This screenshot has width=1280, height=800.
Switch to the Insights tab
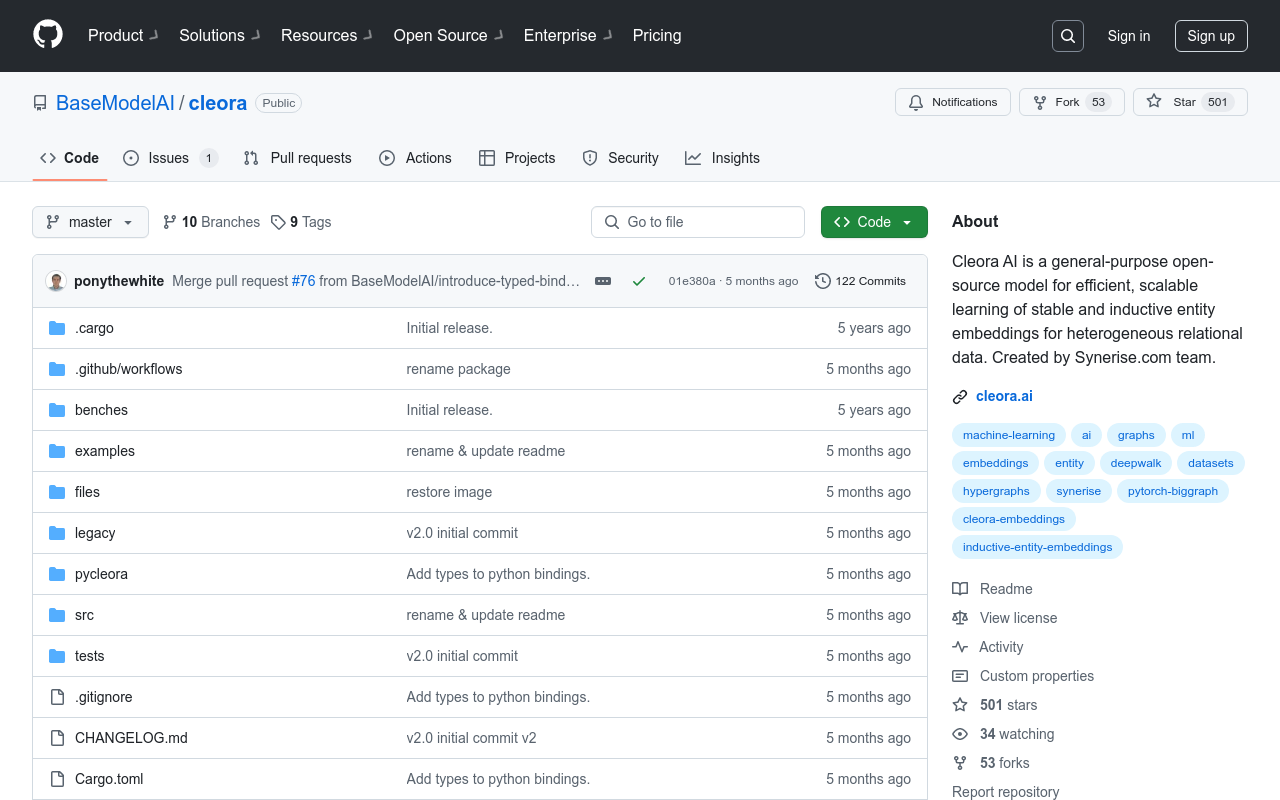(722, 158)
